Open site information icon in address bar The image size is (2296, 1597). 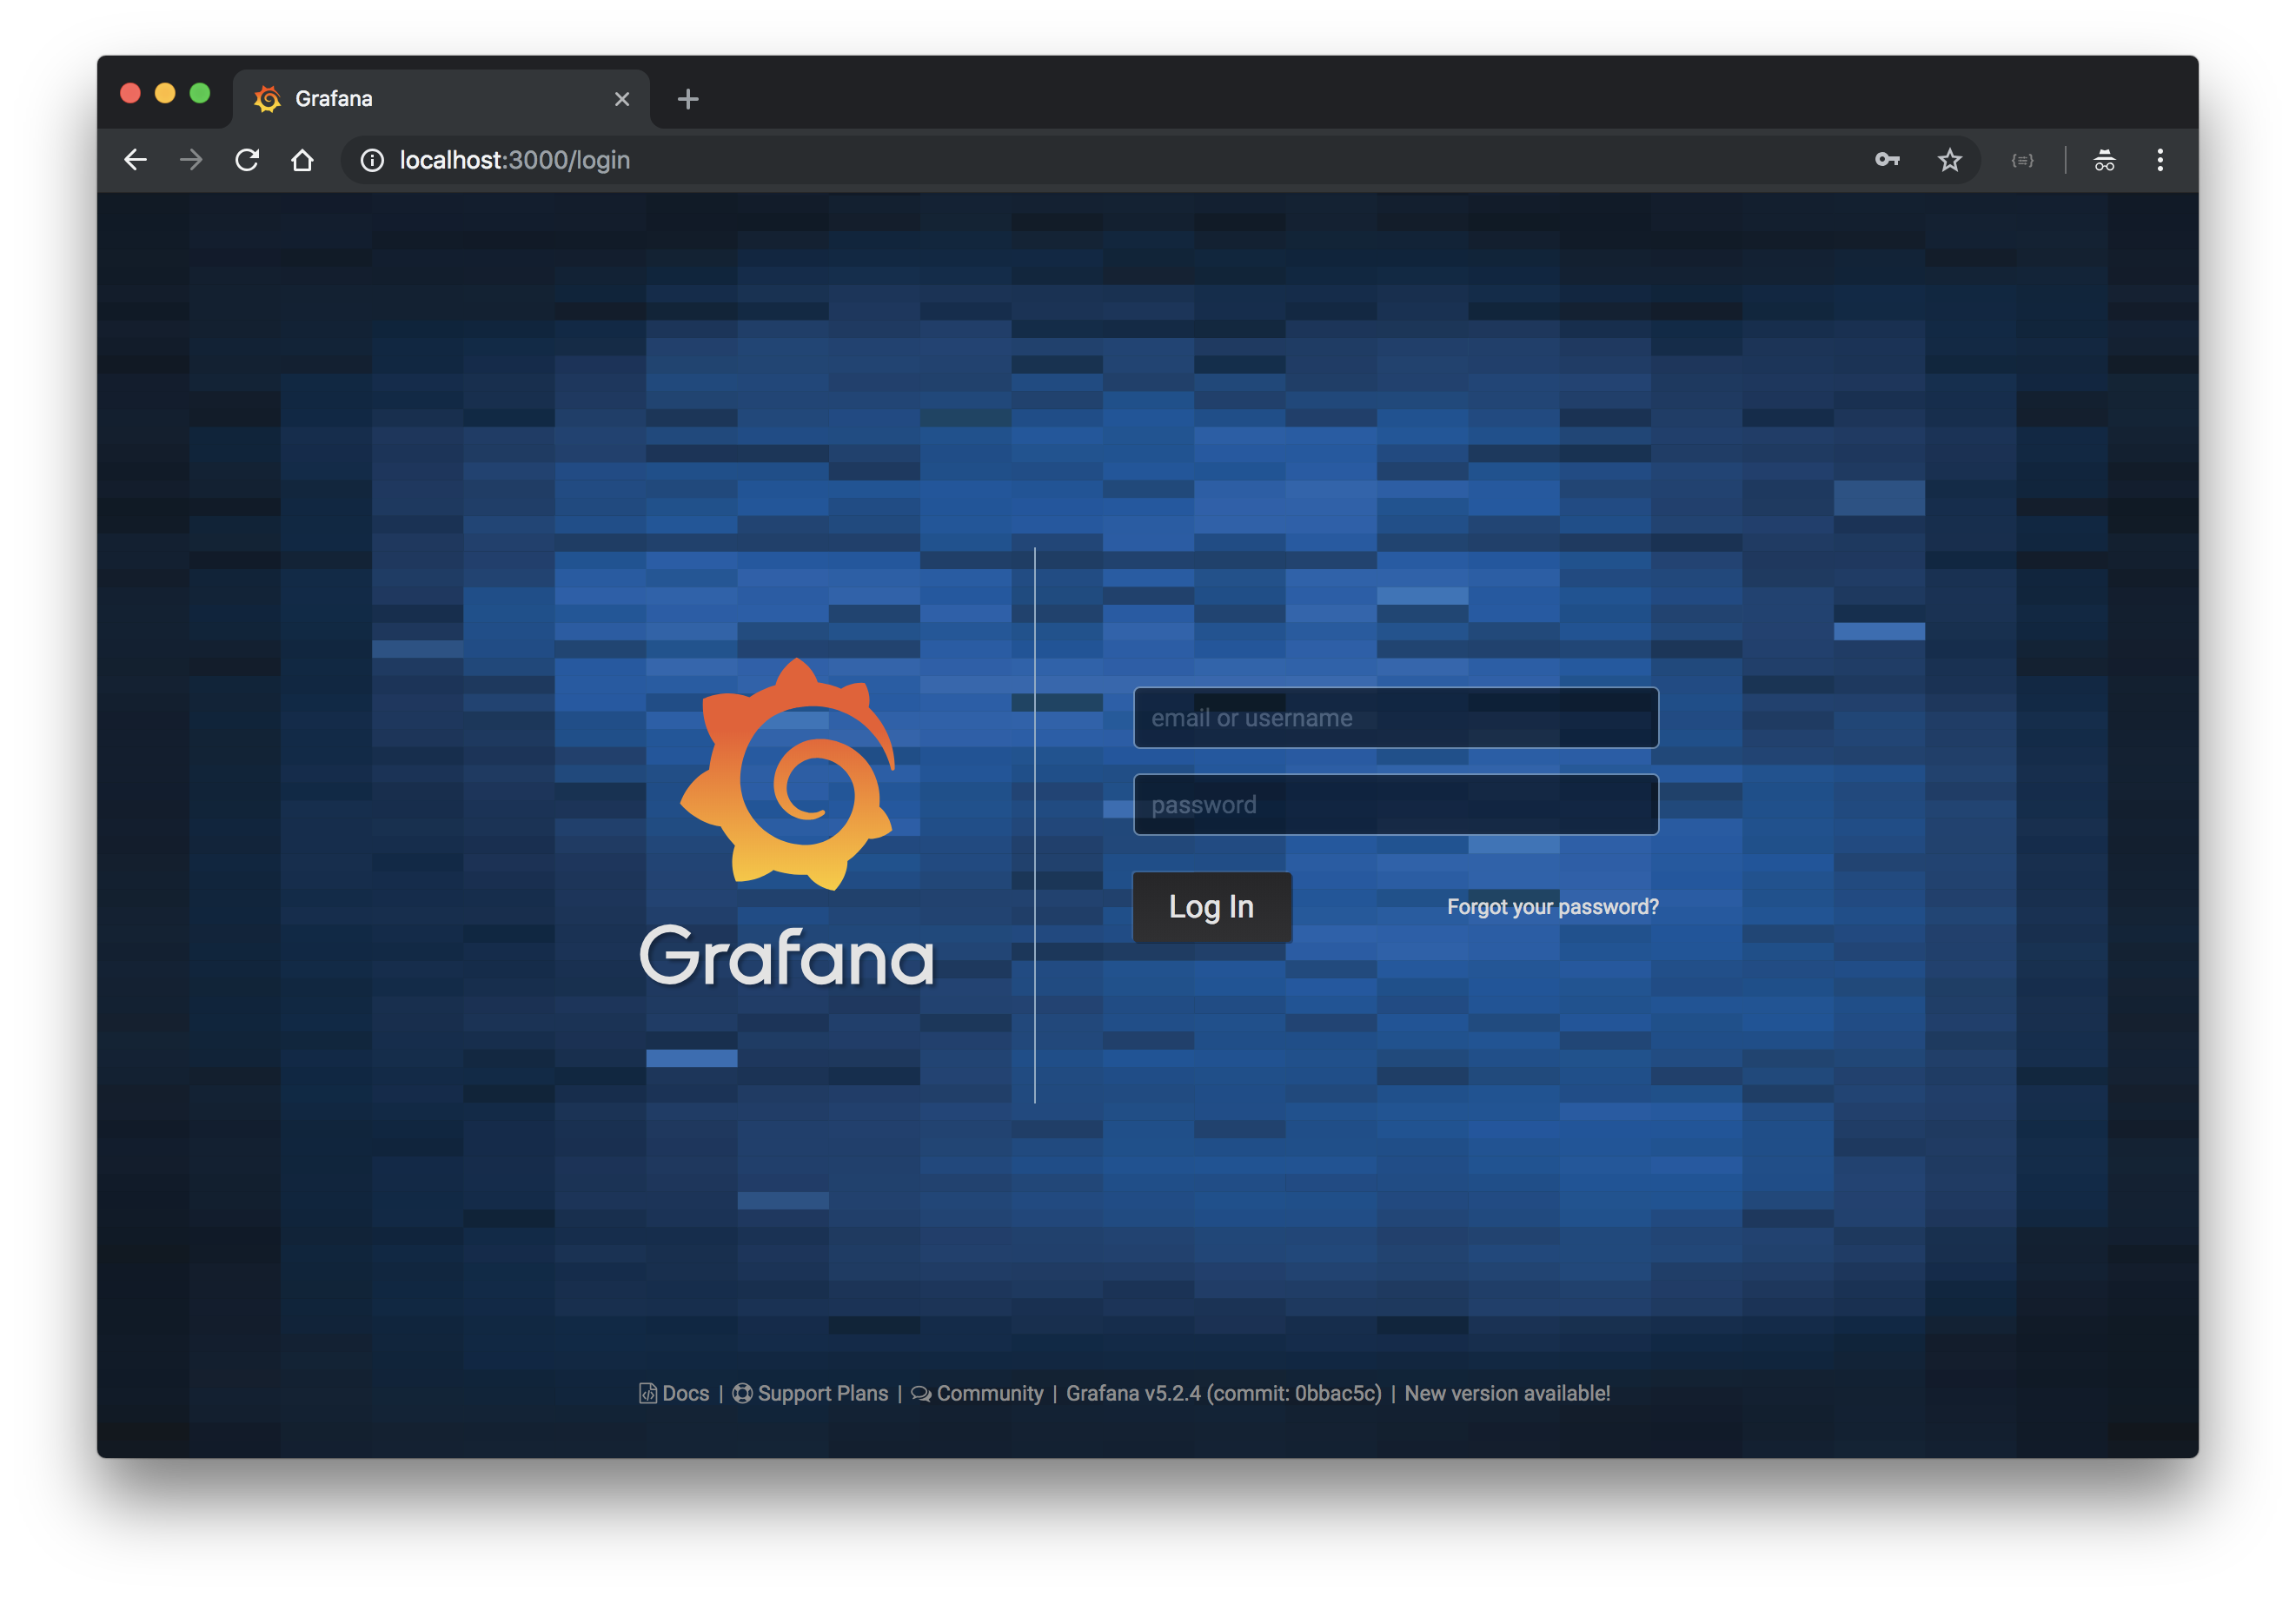[372, 160]
